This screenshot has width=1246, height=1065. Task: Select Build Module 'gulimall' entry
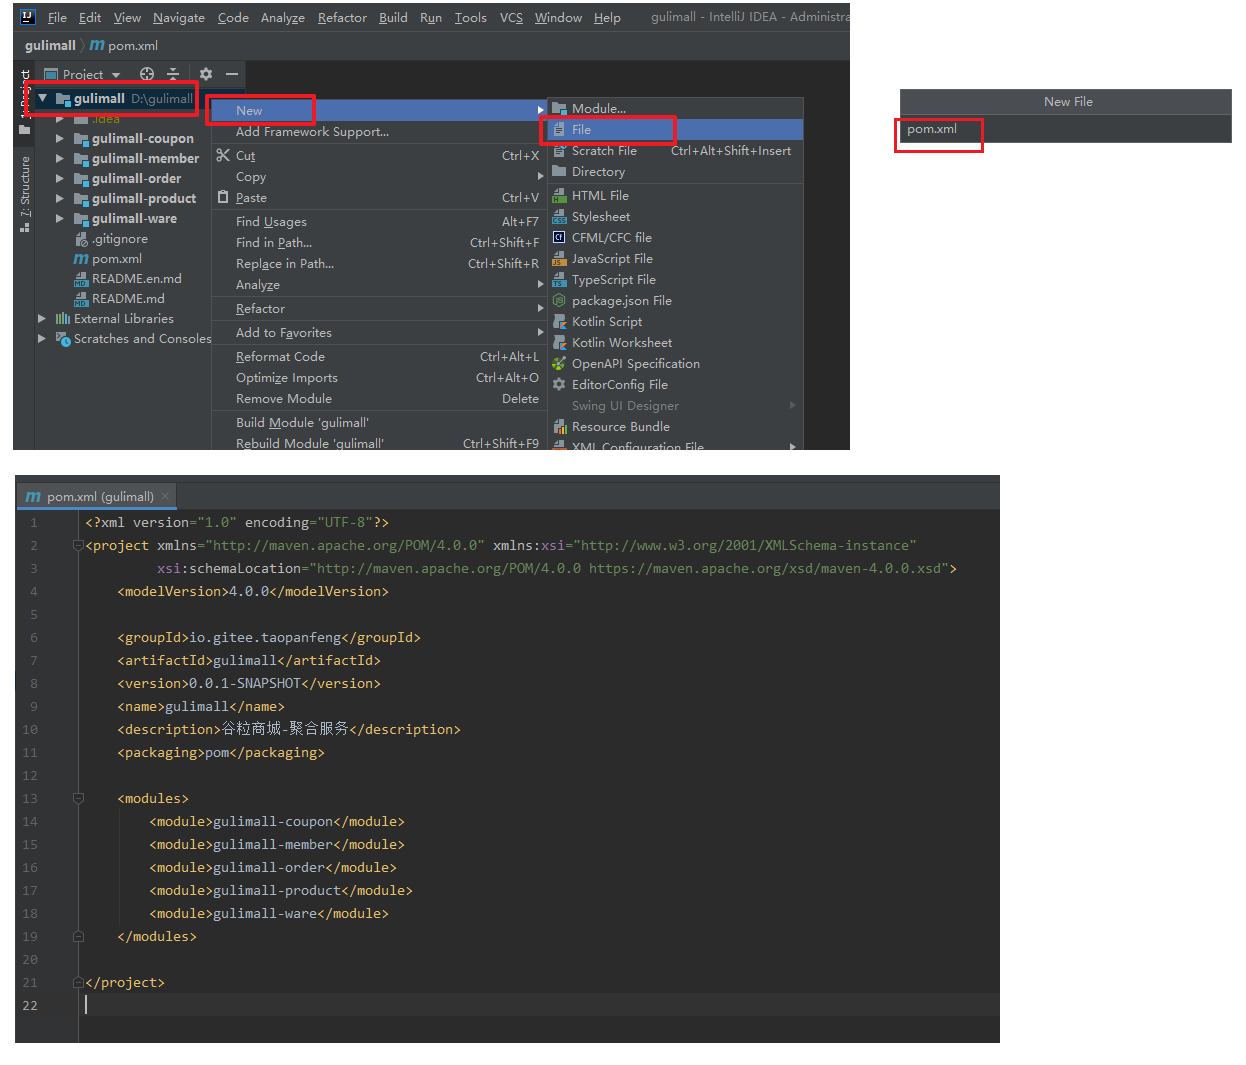[380, 423]
